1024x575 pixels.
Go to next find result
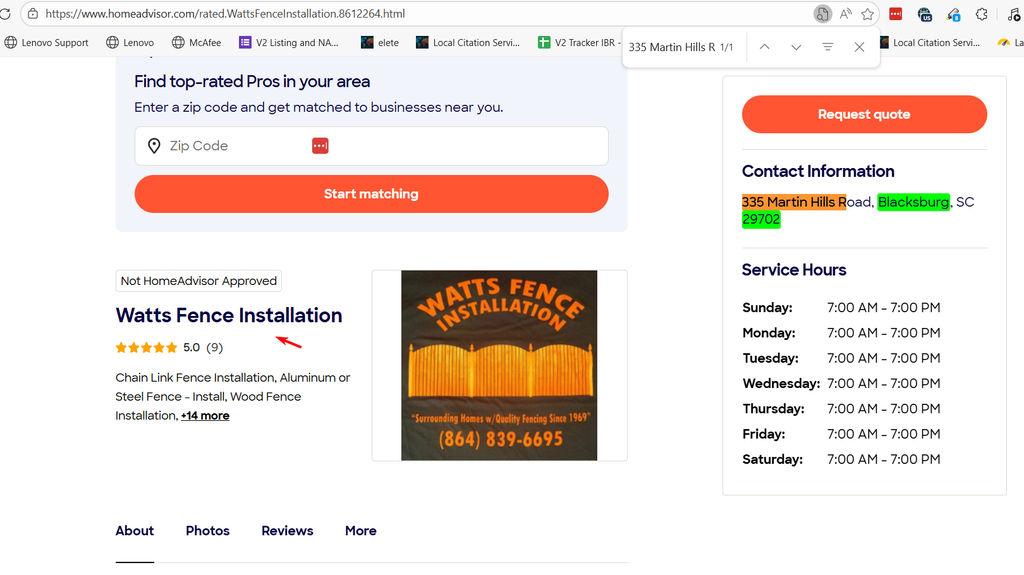(795, 47)
